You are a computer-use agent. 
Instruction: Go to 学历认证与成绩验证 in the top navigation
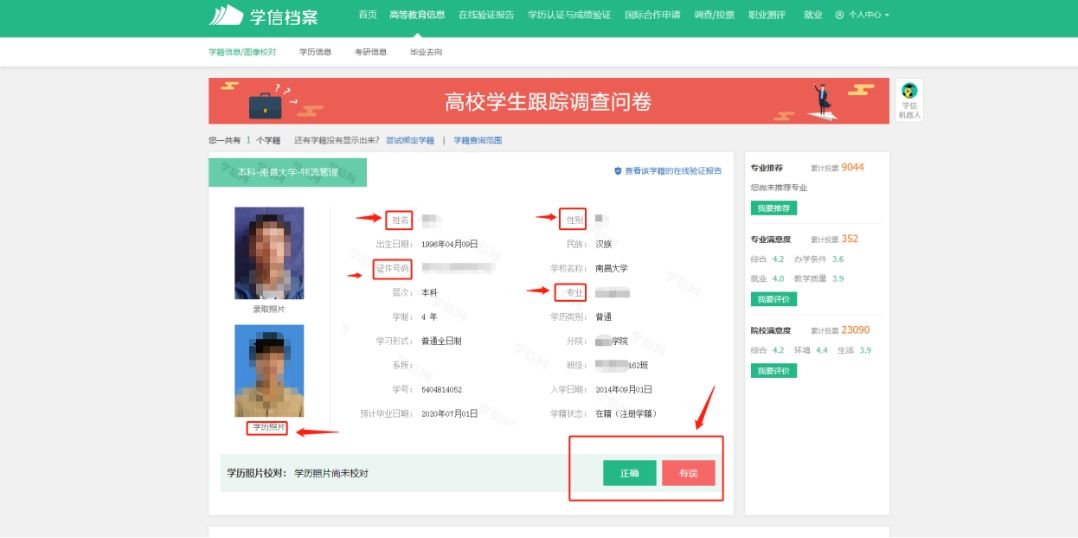[x=569, y=15]
